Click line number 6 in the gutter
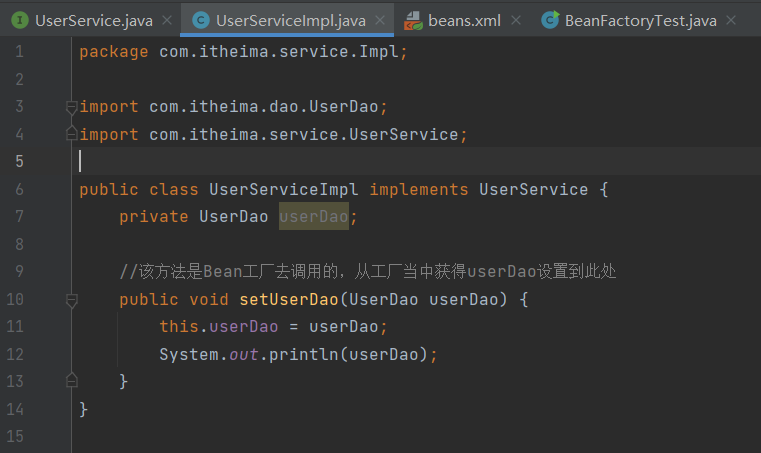The width and height of the screenshot is (761, 453). click(x=20, y=189)
